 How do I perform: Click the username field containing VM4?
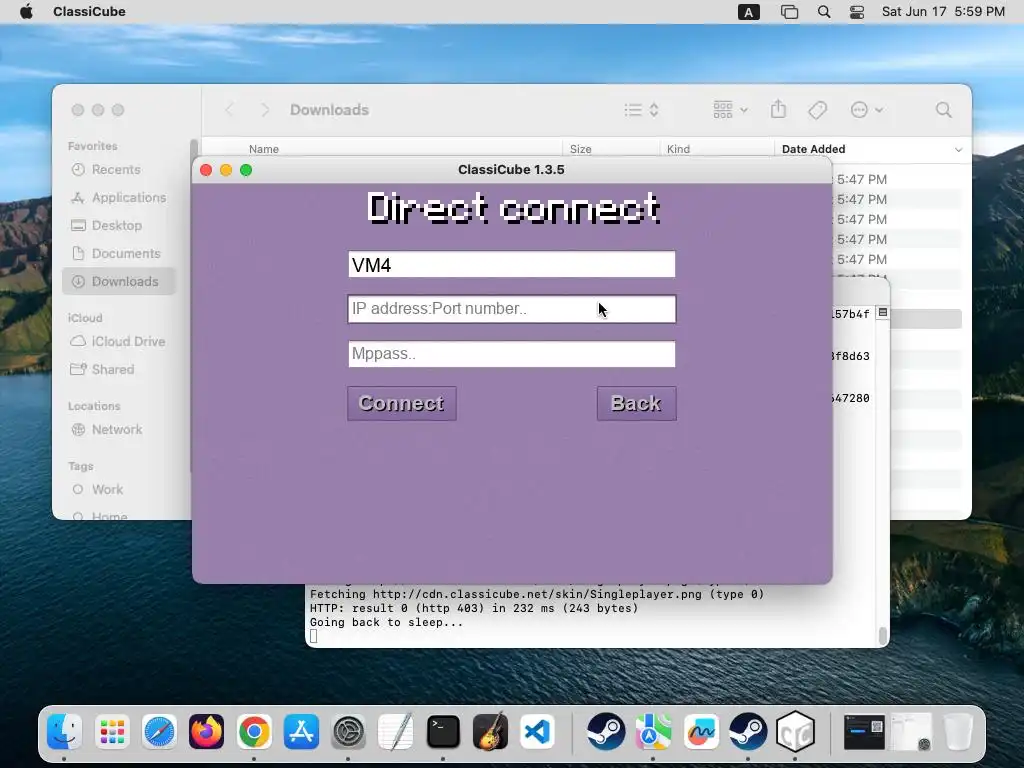click(511, 264)
